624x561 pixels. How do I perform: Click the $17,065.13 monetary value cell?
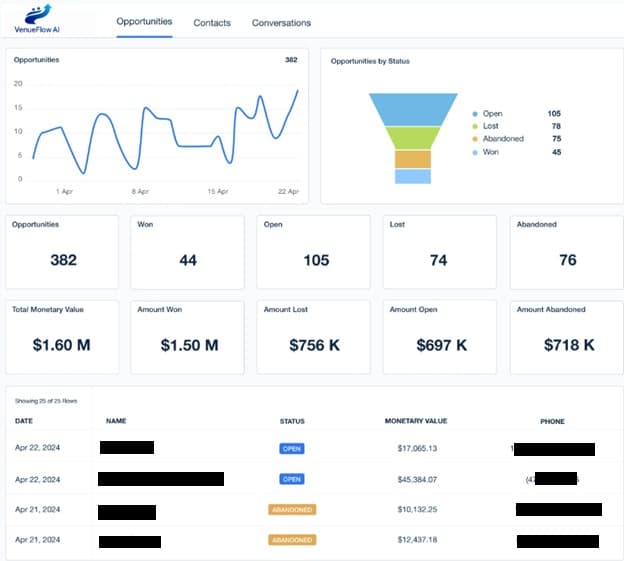(x=417, y=448)
